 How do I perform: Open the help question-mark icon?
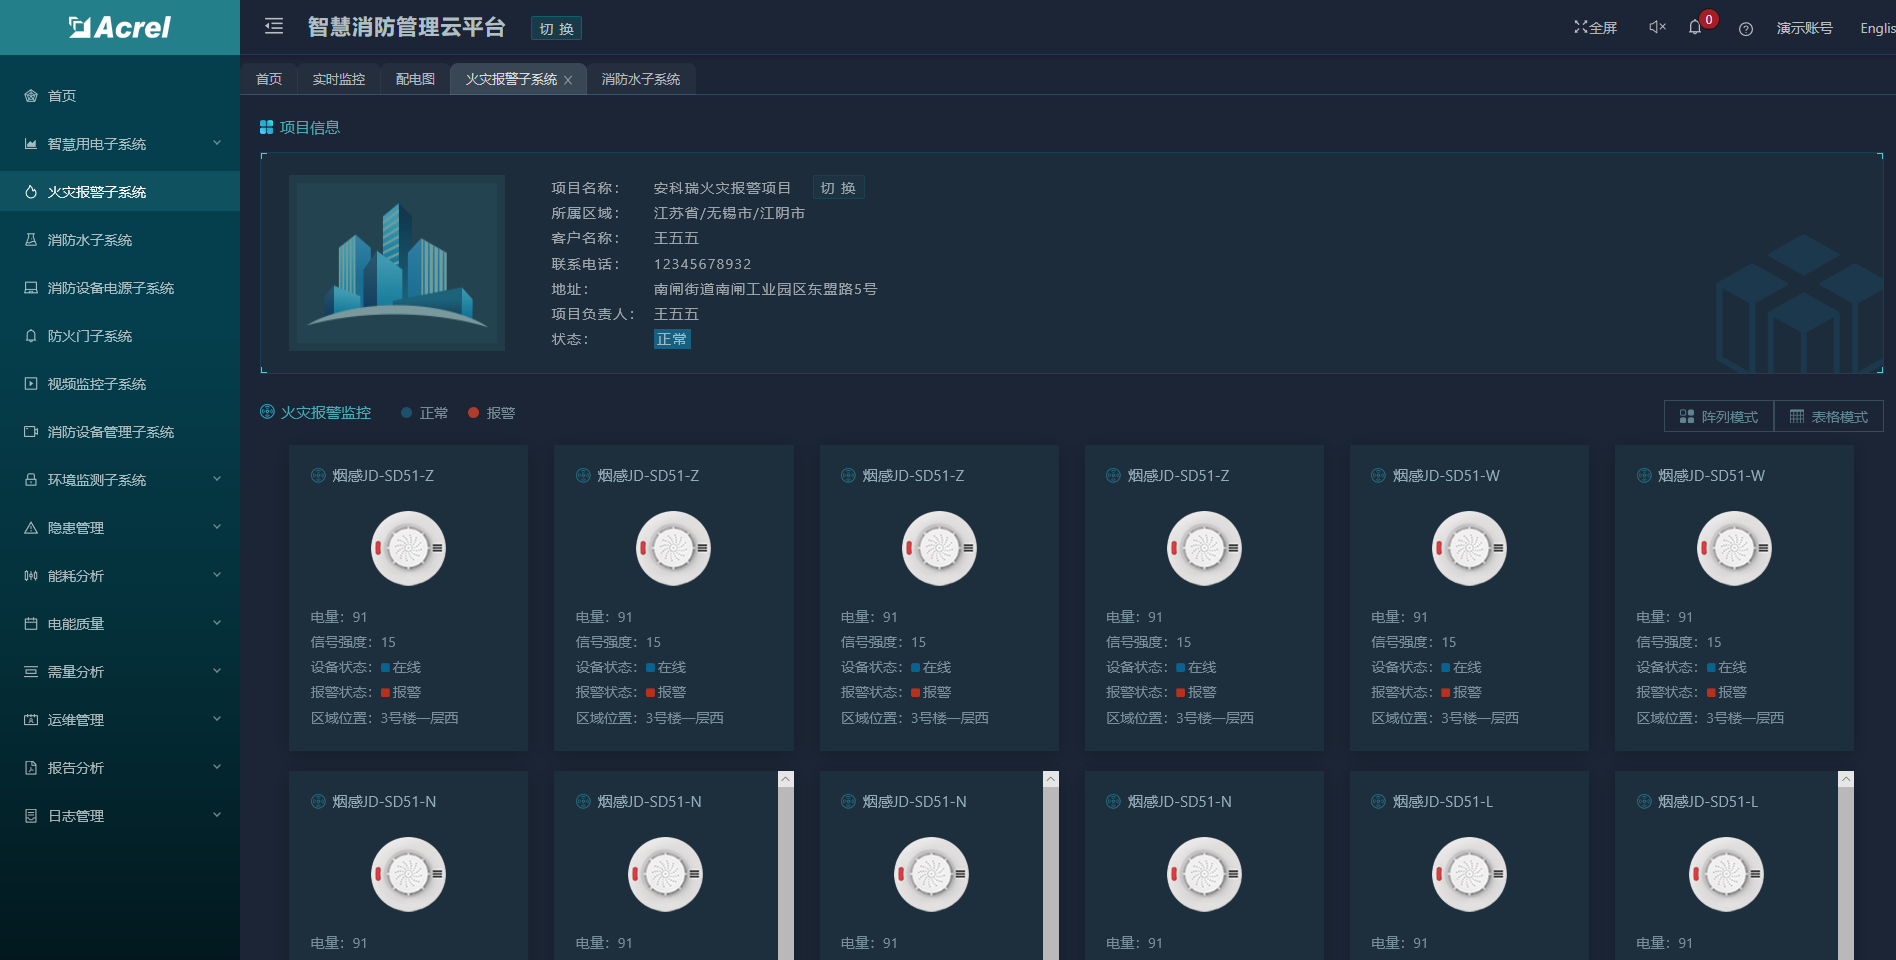[1746, 28]
